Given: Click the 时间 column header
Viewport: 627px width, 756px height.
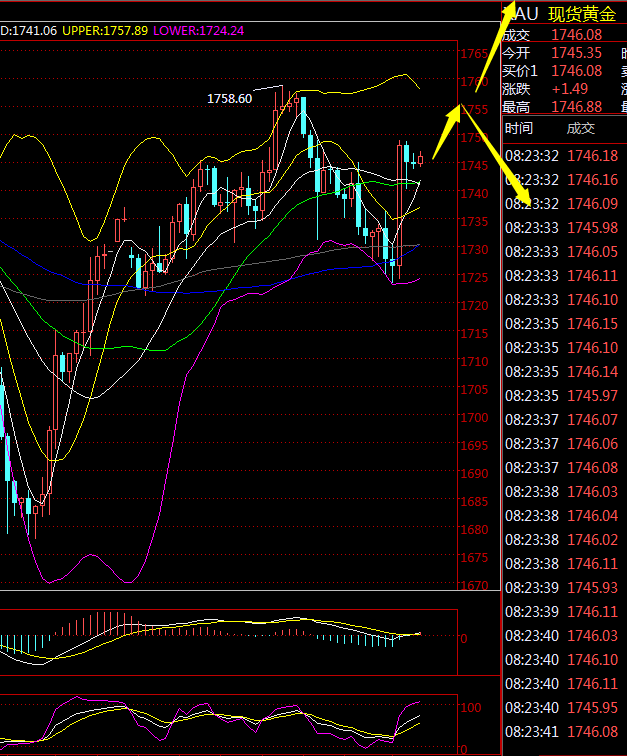Looking at the screenshot, I should [x=519, y=128].
